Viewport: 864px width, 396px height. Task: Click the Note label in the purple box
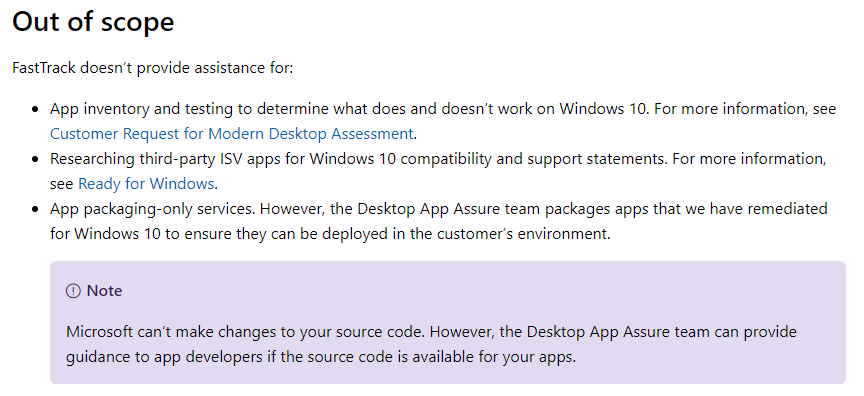coord(105,291)
